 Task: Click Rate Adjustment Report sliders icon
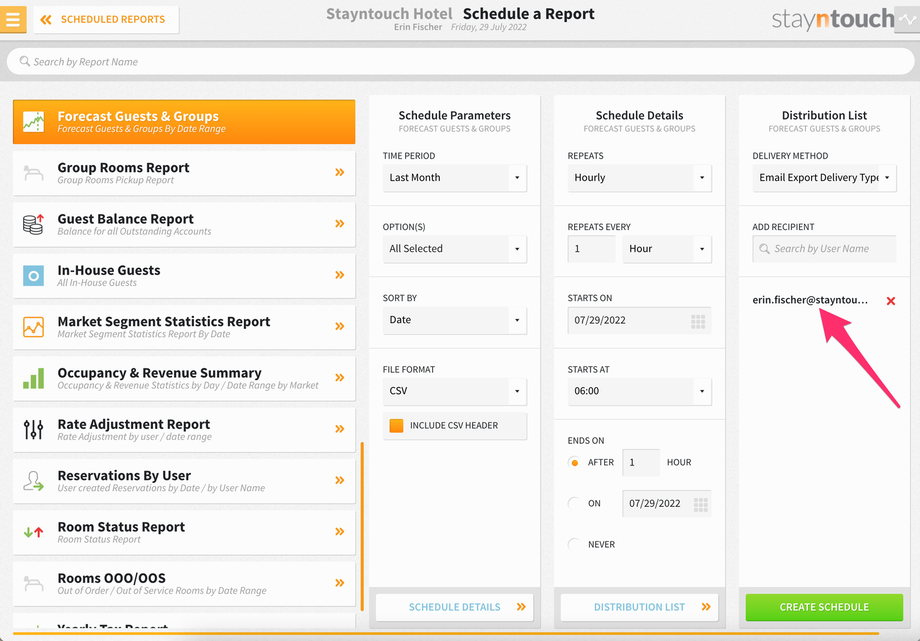(x=33, y=430)
